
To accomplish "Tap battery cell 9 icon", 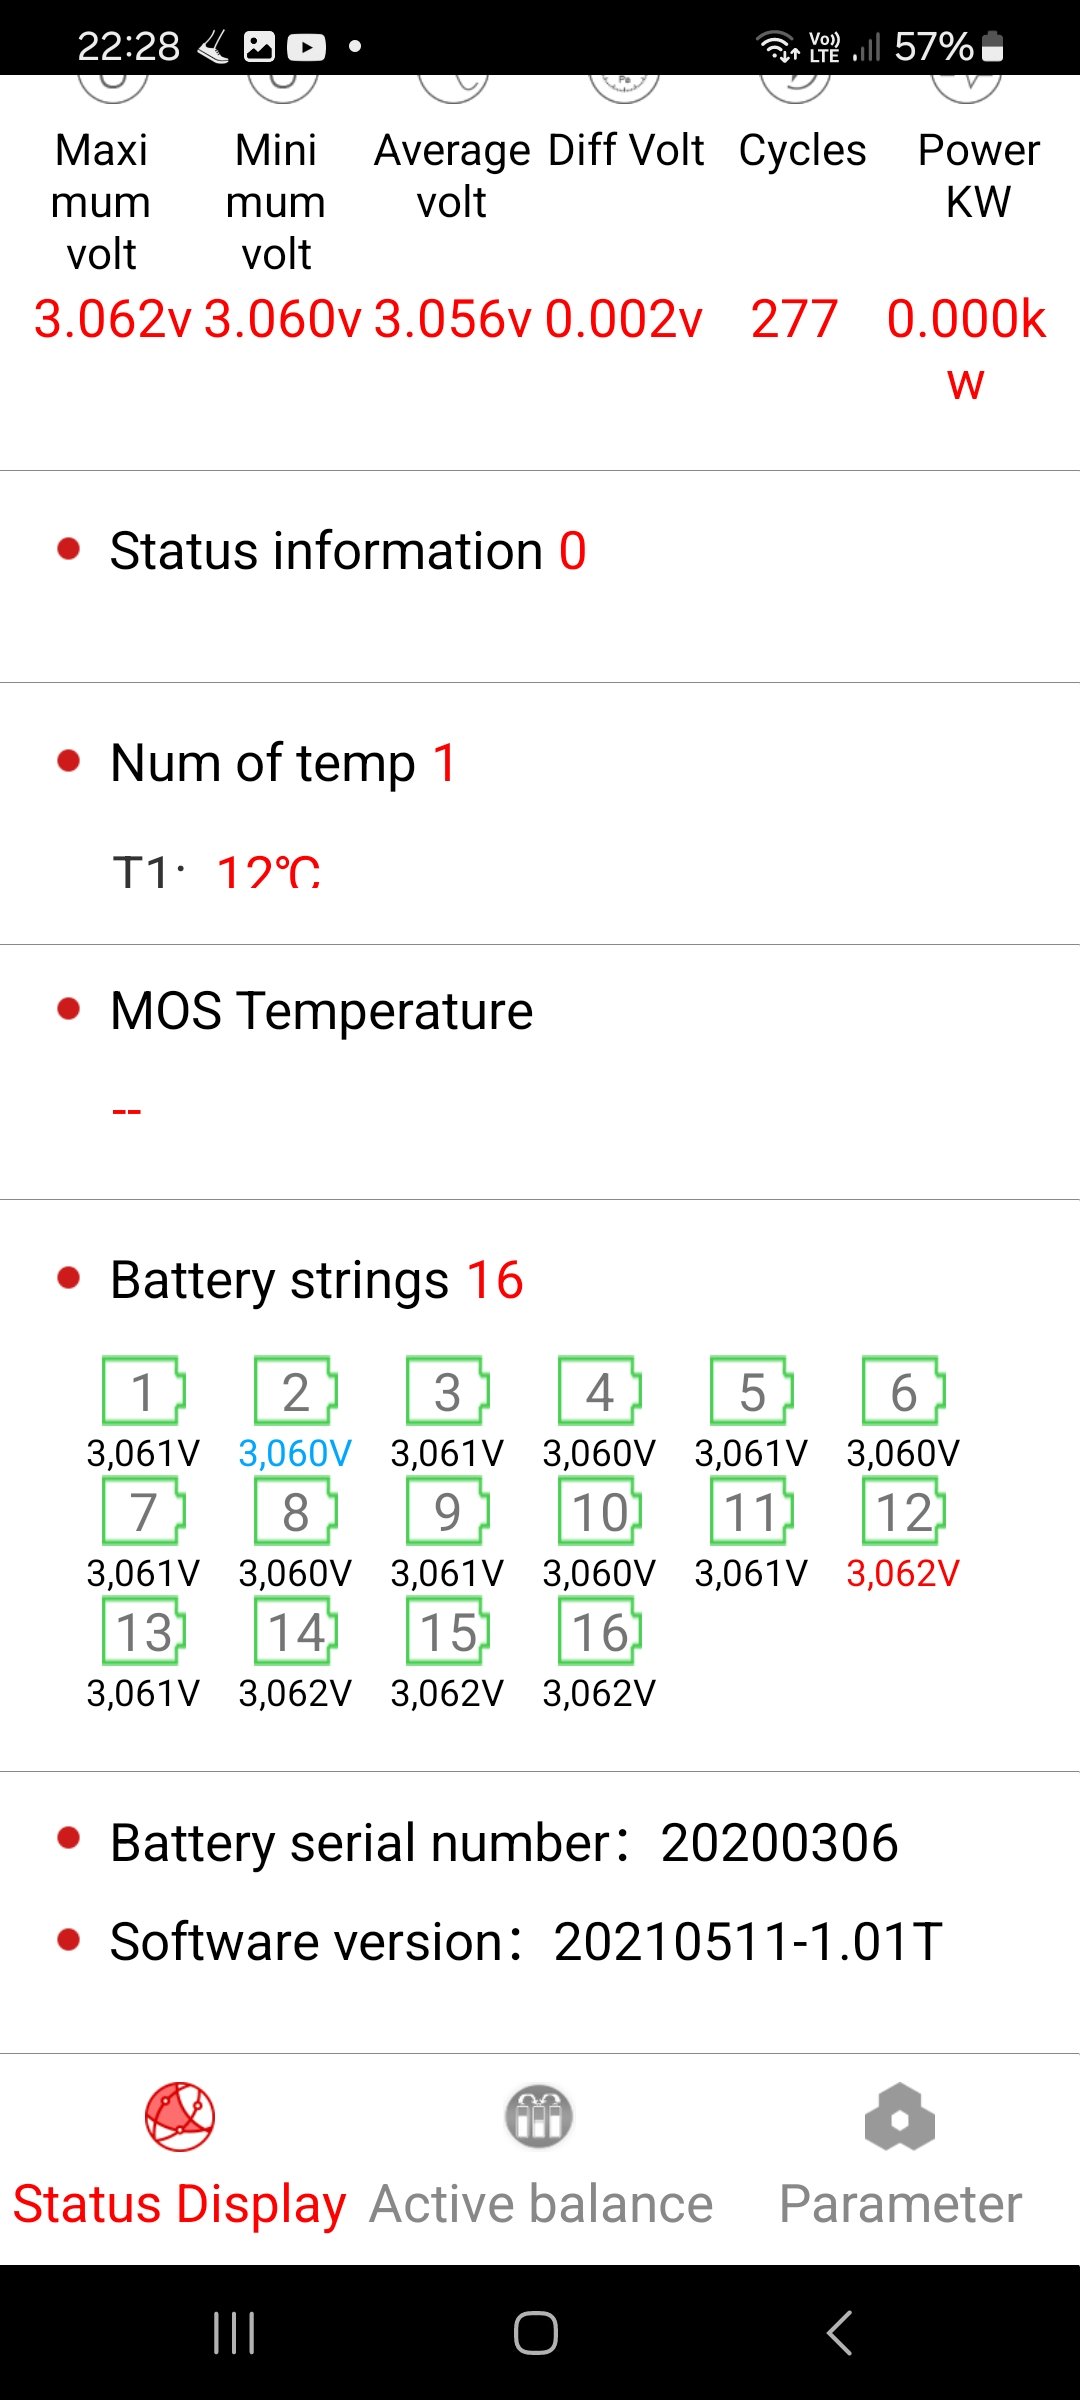I will [x=448, y=1511].
